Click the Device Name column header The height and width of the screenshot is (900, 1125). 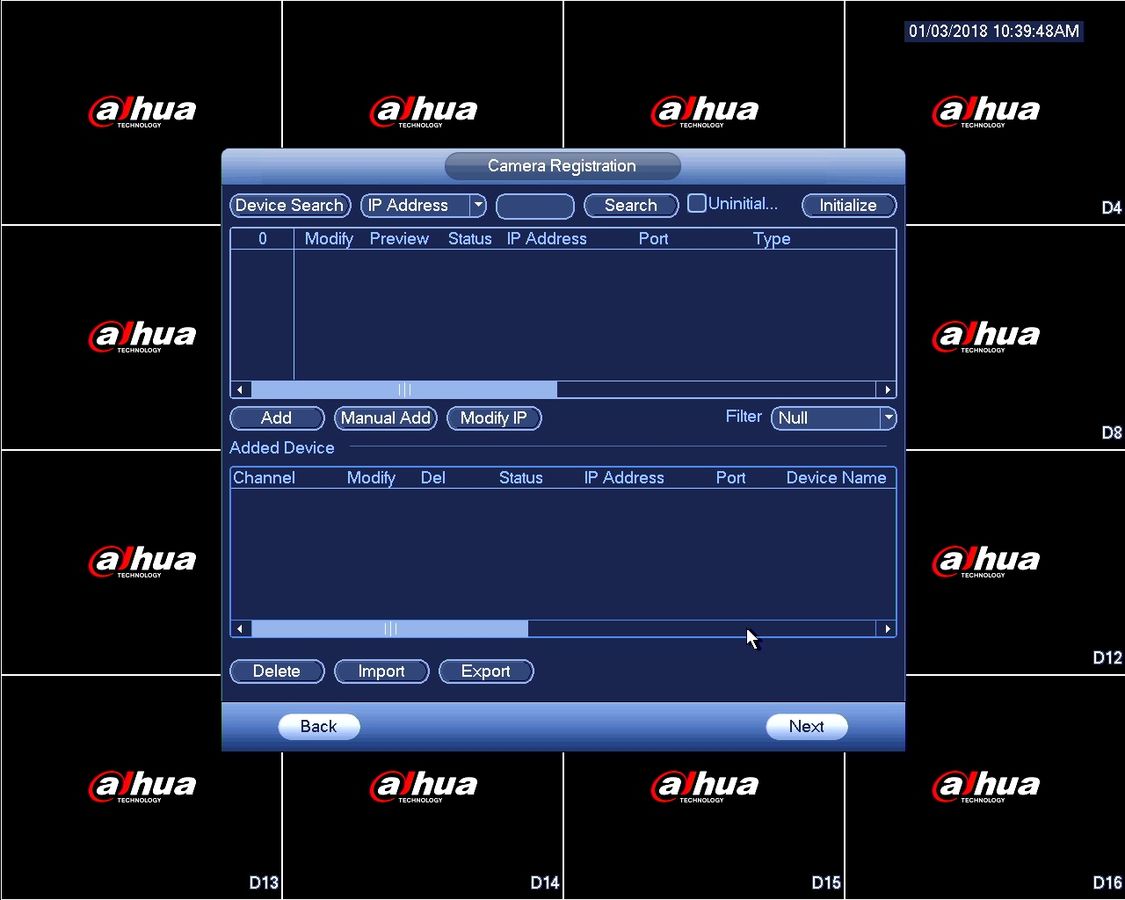pos(836,478)
